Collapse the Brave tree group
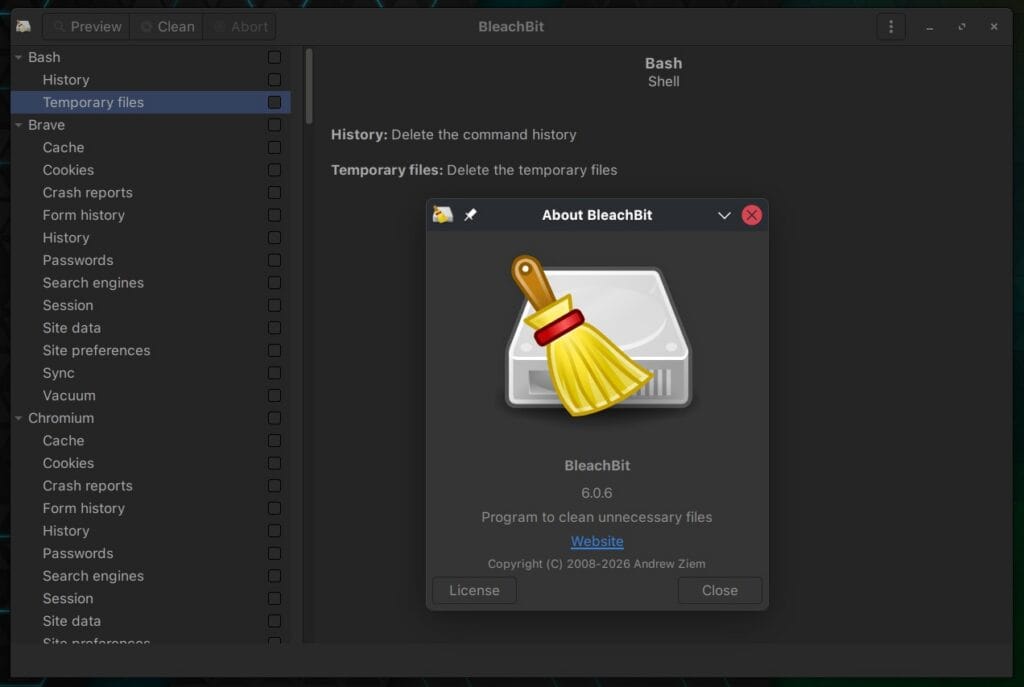The image size is (1024, 687). [x=19, y=125]
